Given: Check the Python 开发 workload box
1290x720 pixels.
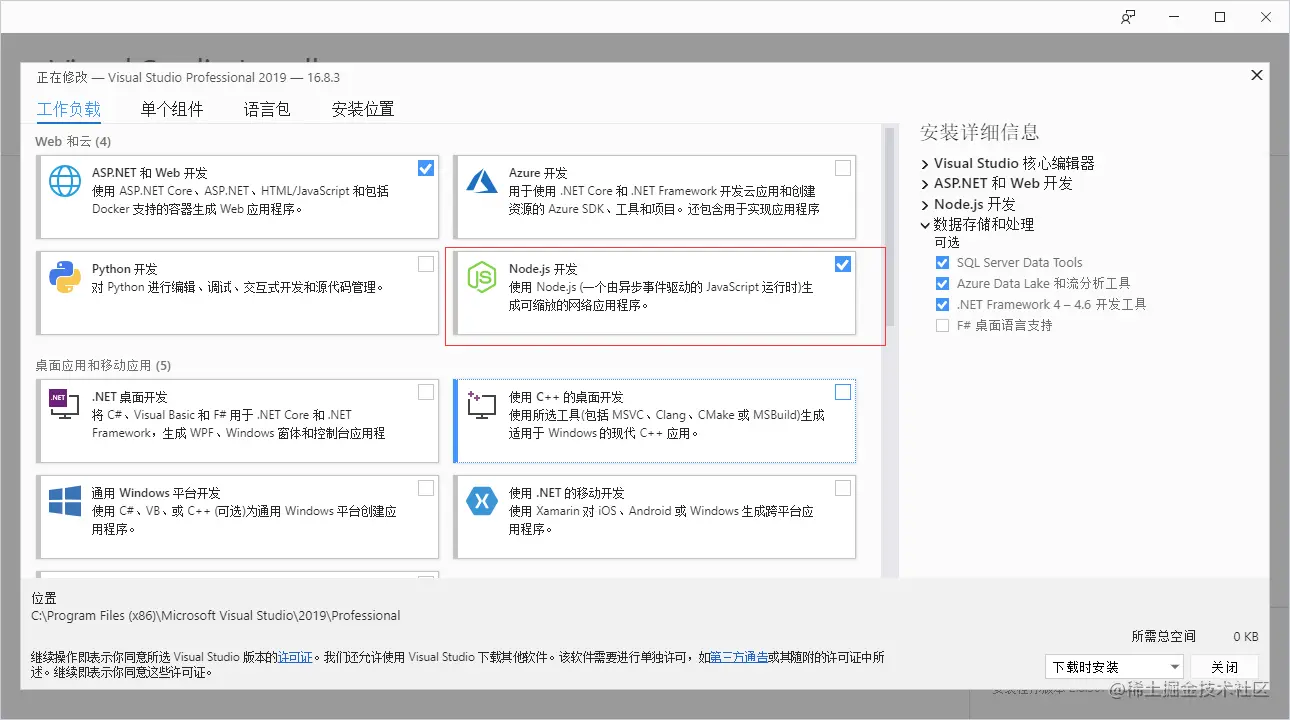Looking at the screenshot, I should 426,264.
